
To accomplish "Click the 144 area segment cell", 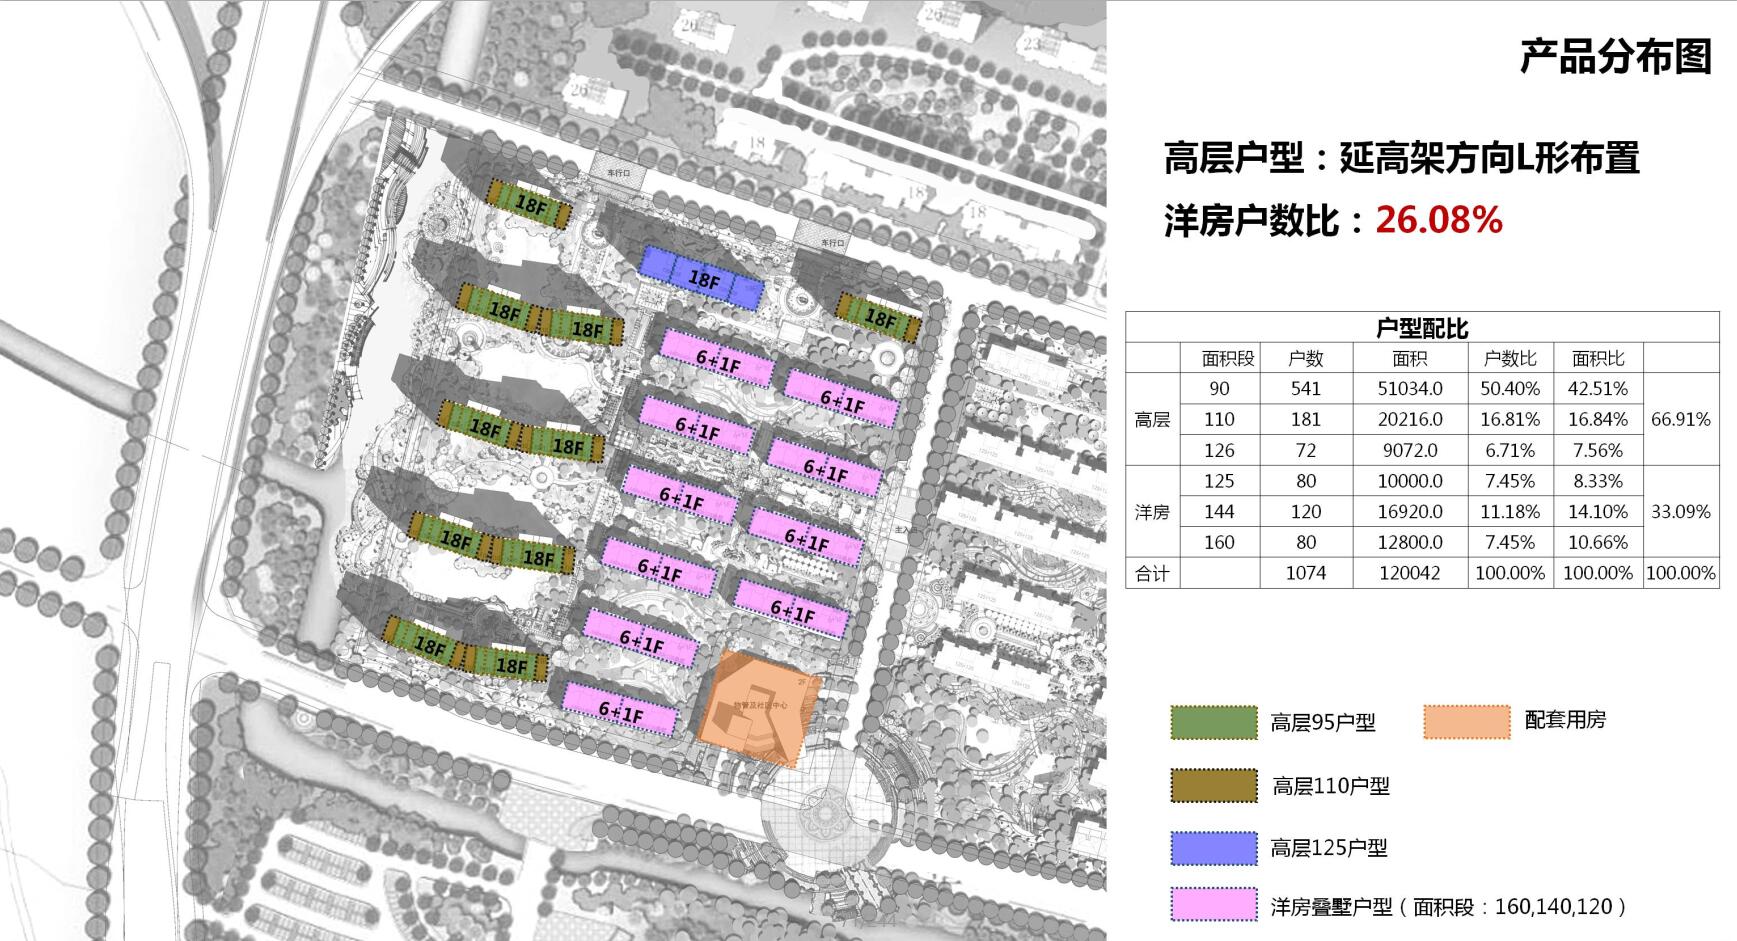I will [x=1219, y=512].
